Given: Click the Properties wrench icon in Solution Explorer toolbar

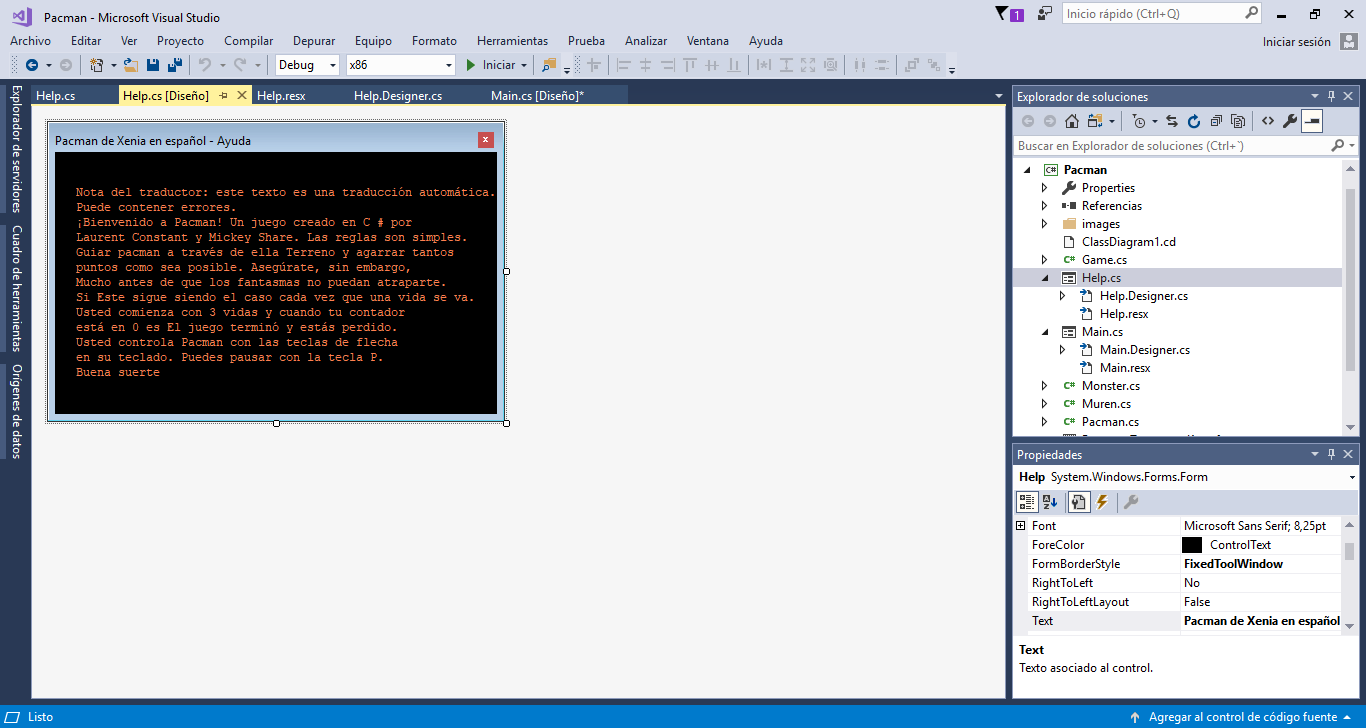Looking at the screenshot, I should [x=1288, y=120].
